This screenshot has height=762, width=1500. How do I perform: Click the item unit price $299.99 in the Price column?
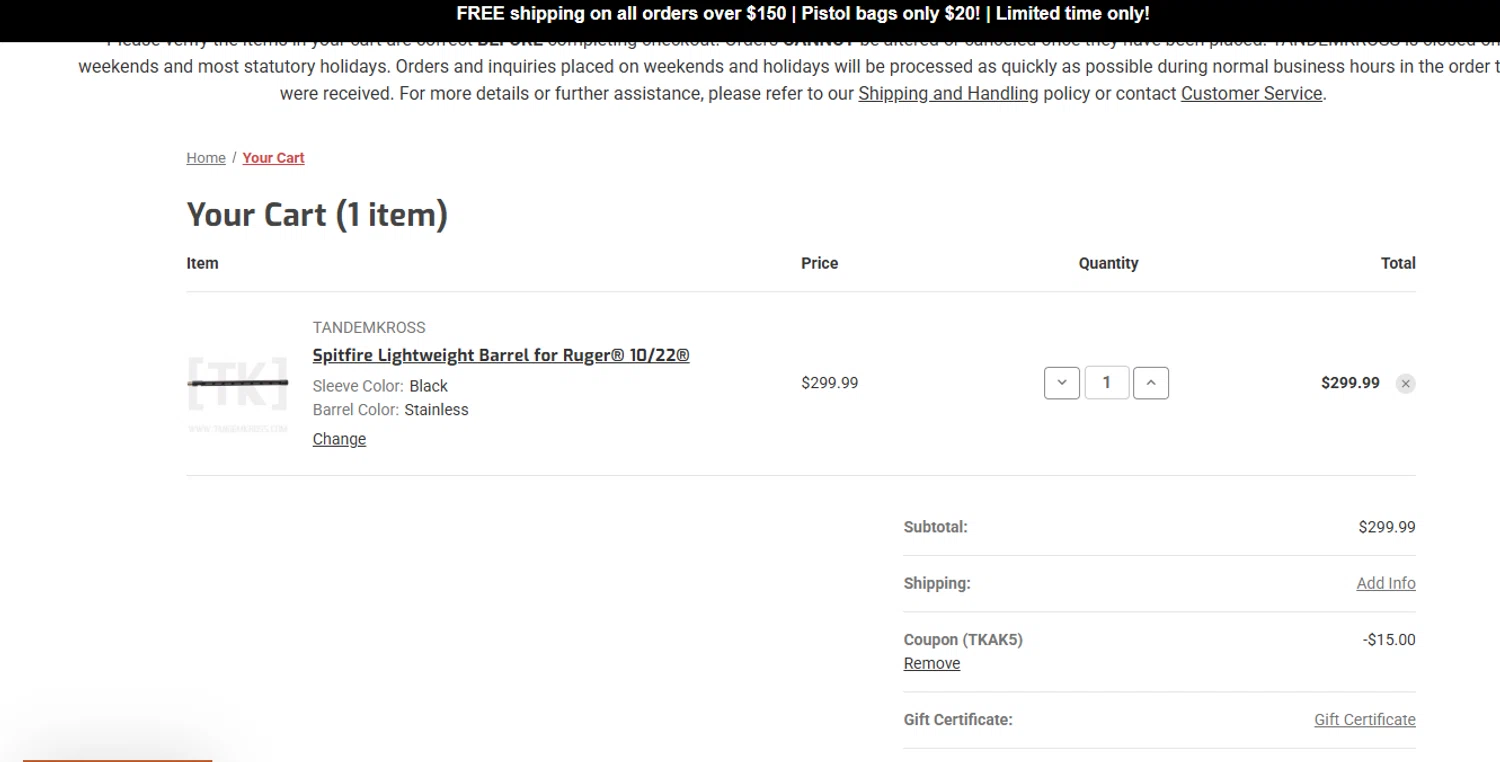coord(830,383)
